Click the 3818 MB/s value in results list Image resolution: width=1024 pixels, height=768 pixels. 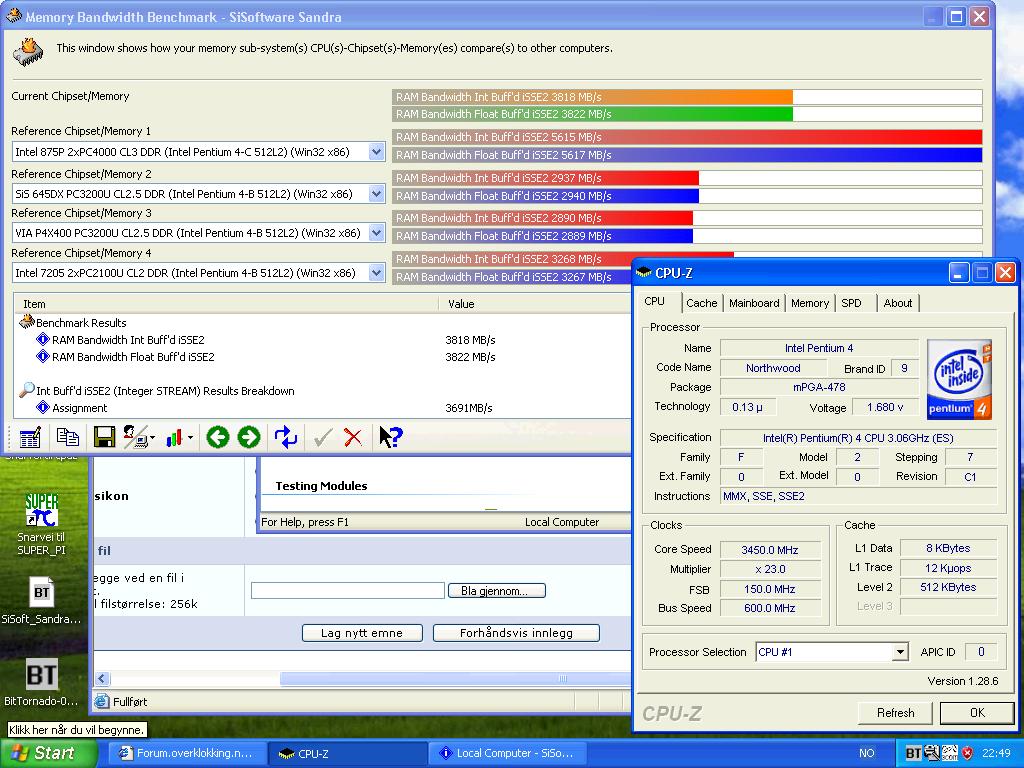(470, 340)
